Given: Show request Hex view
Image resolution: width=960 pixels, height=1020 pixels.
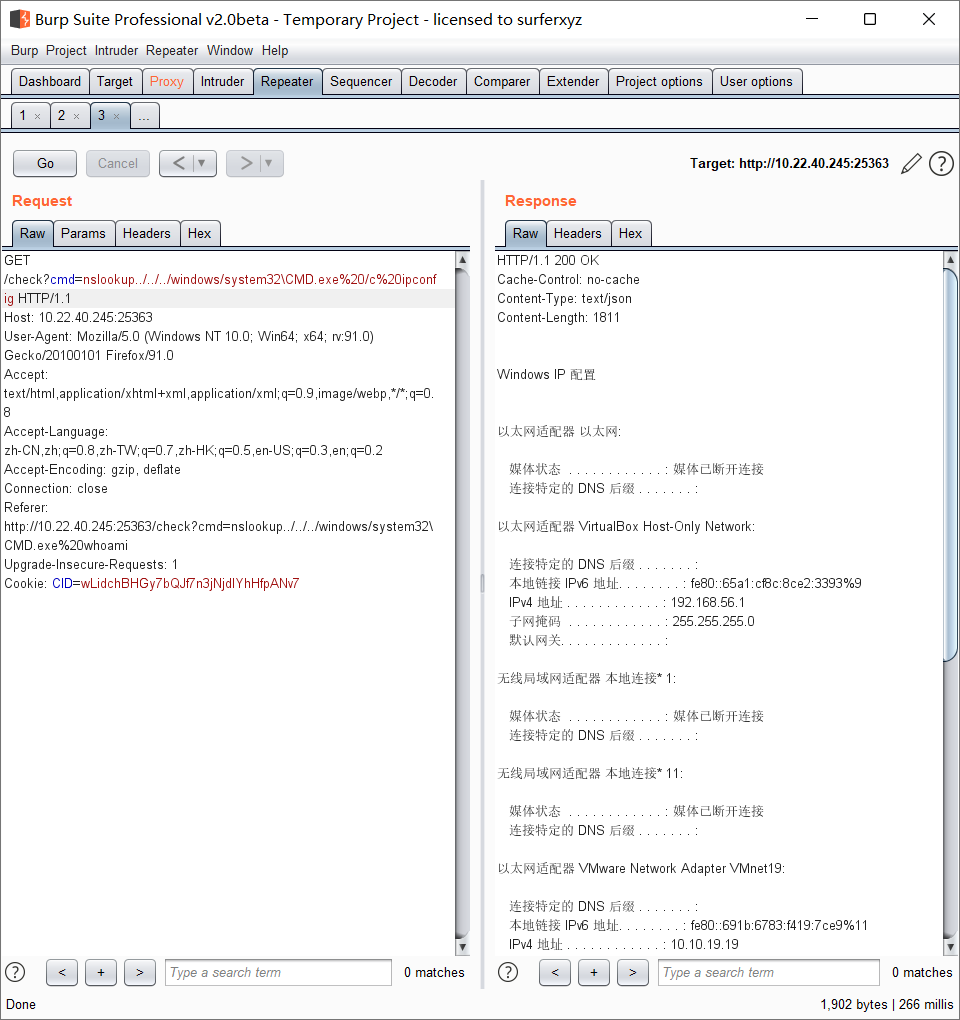Looking at the screenshot, I should pyautogui.click(x=199, y=234).
